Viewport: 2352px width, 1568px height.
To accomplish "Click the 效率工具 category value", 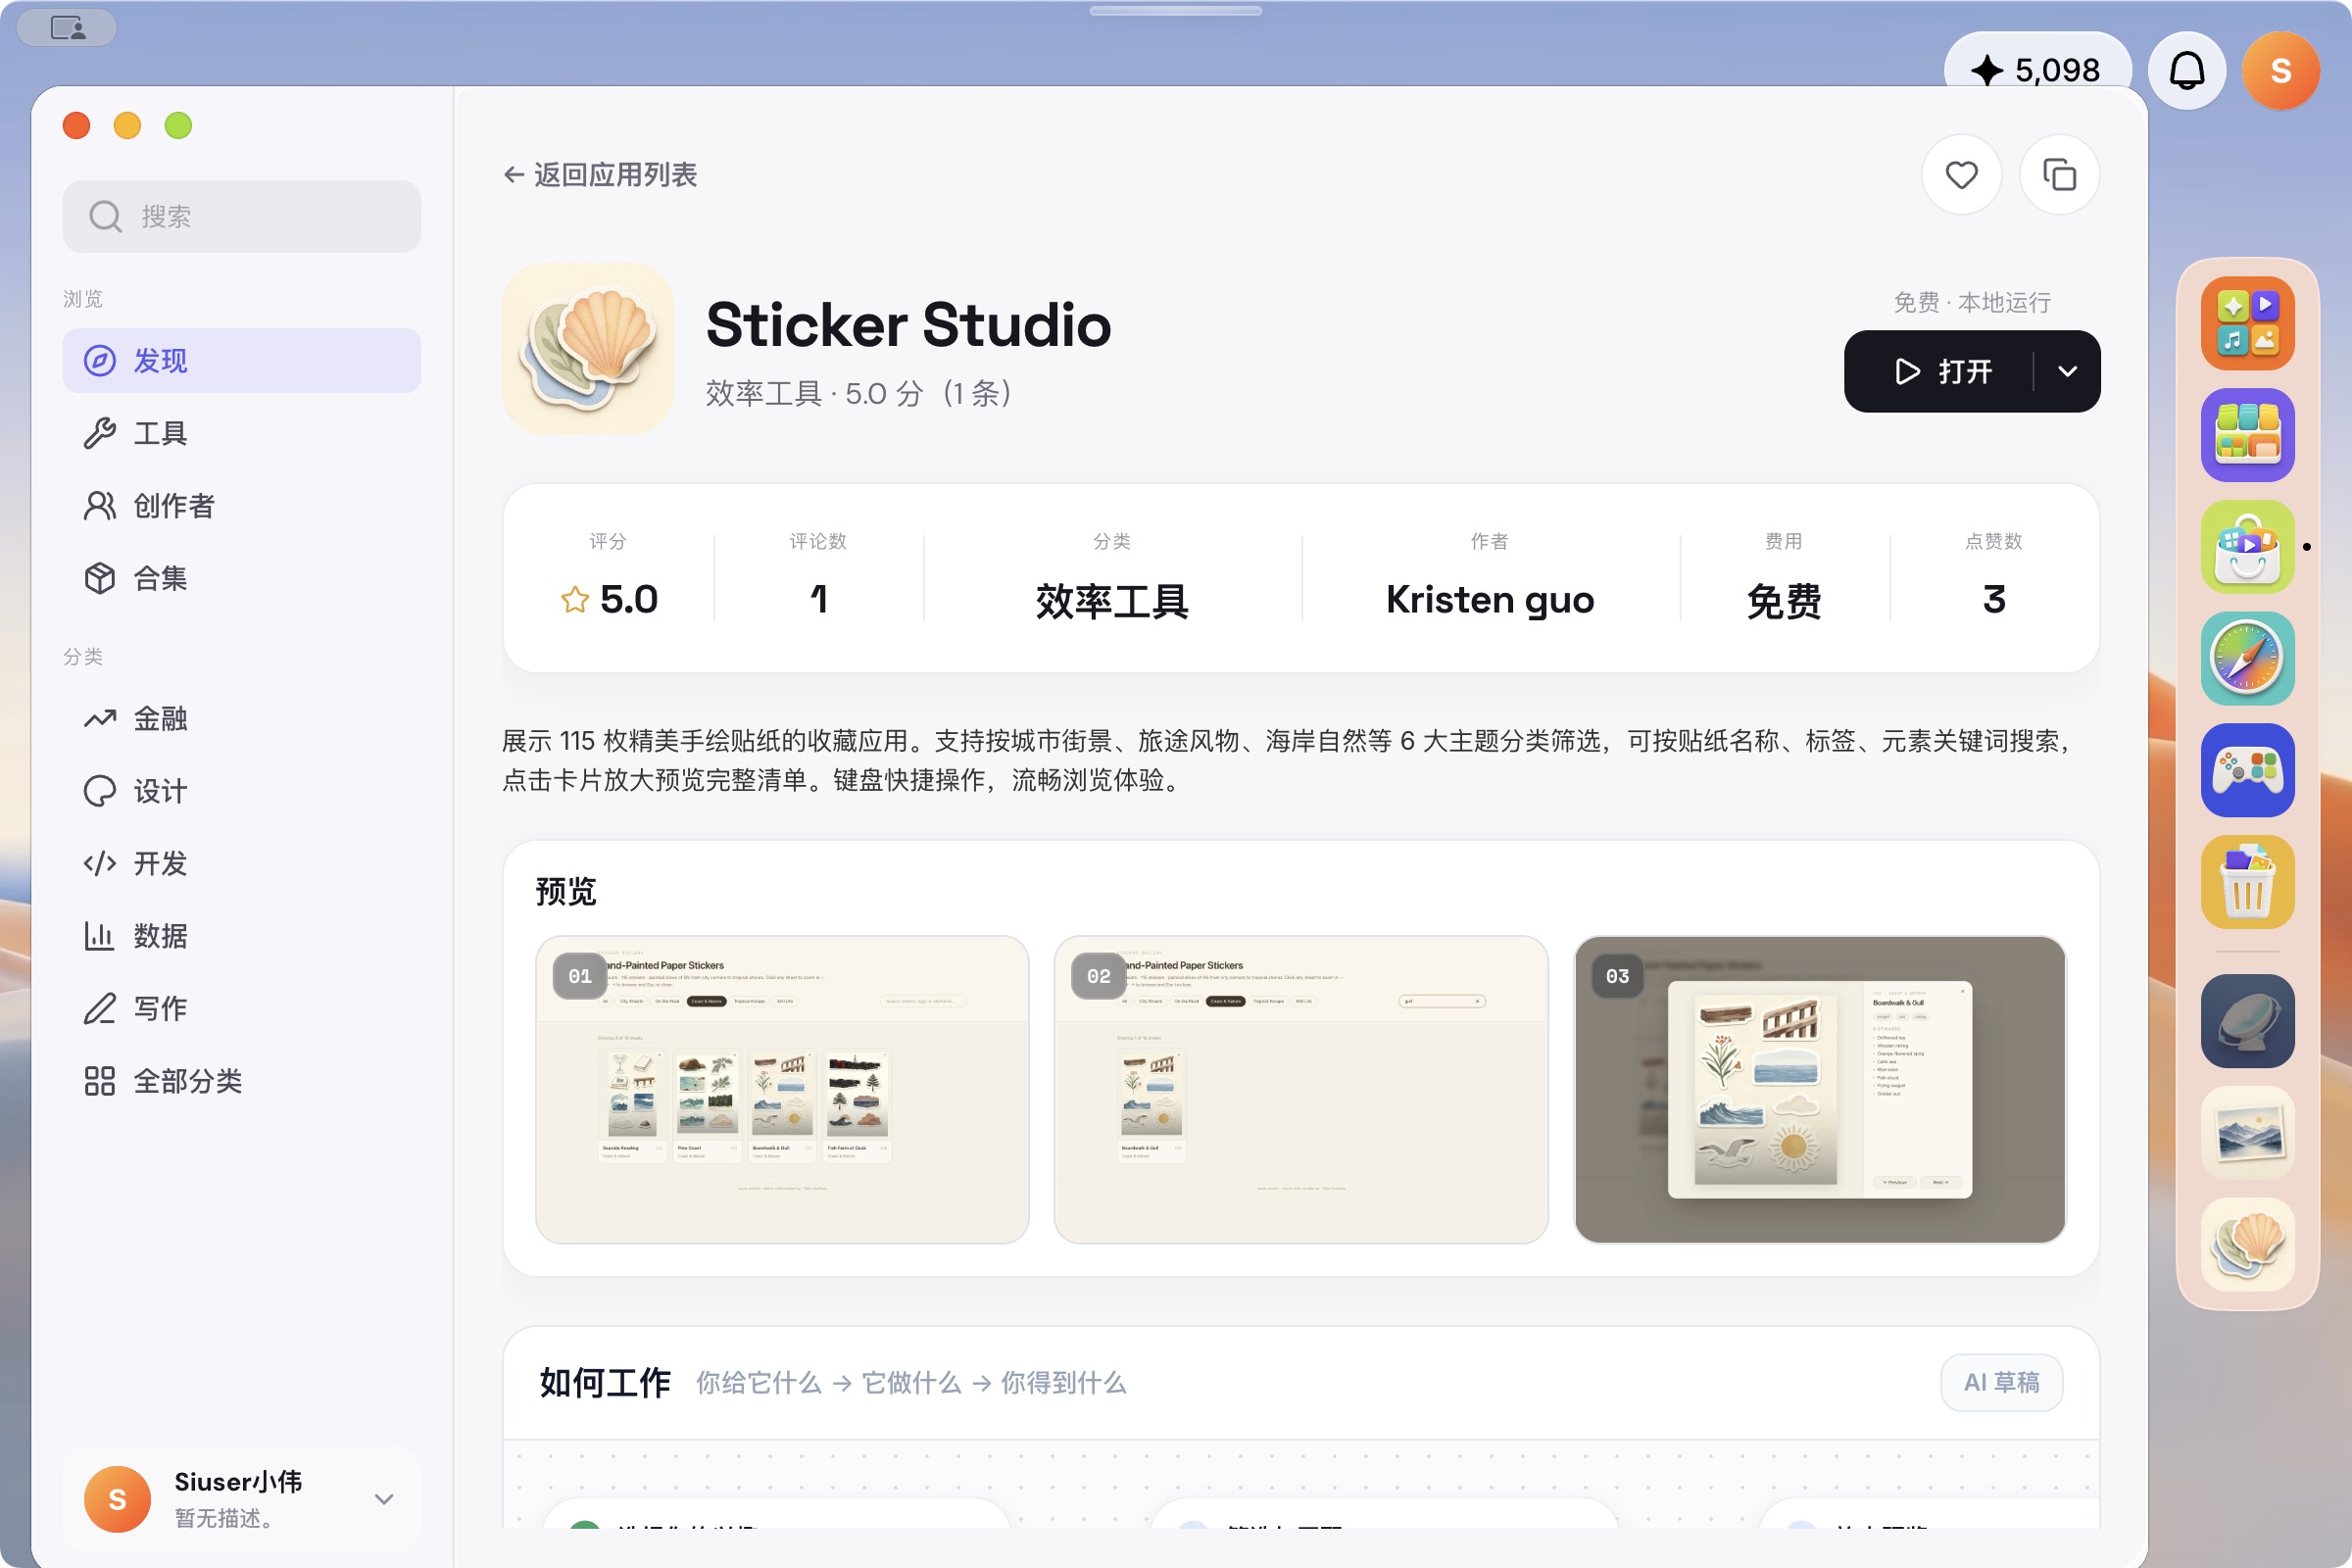I will (1112, 601).
